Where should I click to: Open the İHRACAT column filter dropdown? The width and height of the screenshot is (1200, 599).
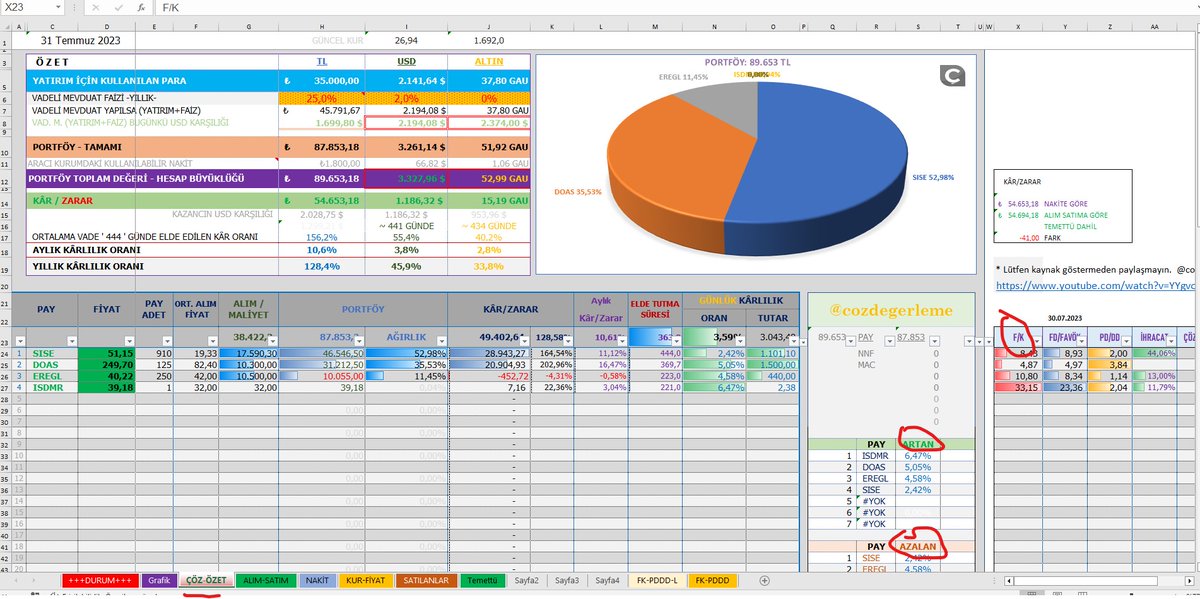pos(1170,341)
